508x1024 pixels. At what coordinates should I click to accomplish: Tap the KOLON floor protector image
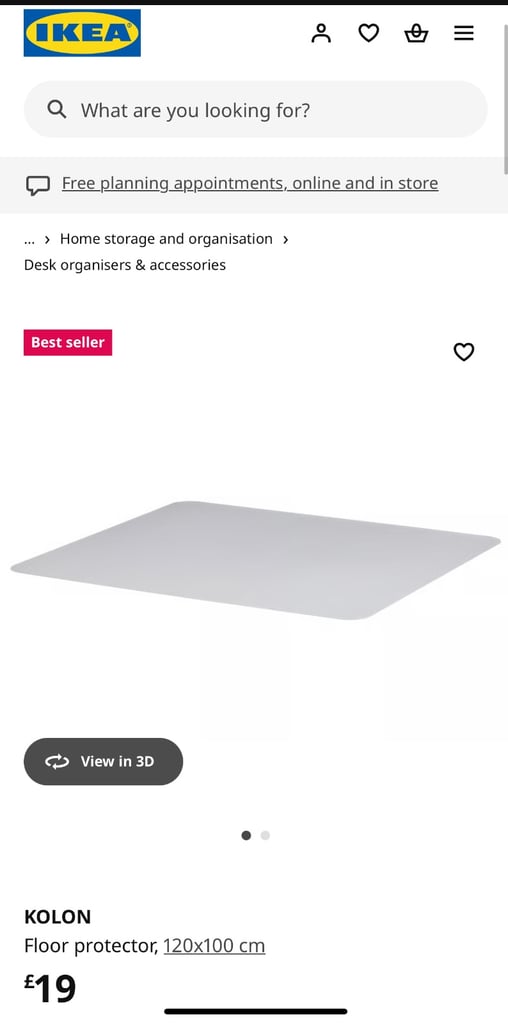(255, 560)
